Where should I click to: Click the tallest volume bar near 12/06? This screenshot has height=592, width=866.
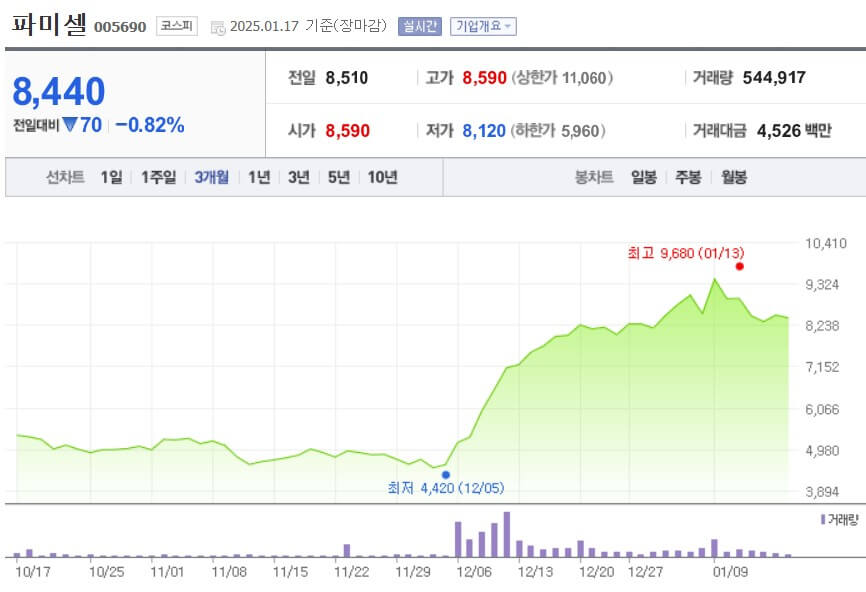pos(506,535)
